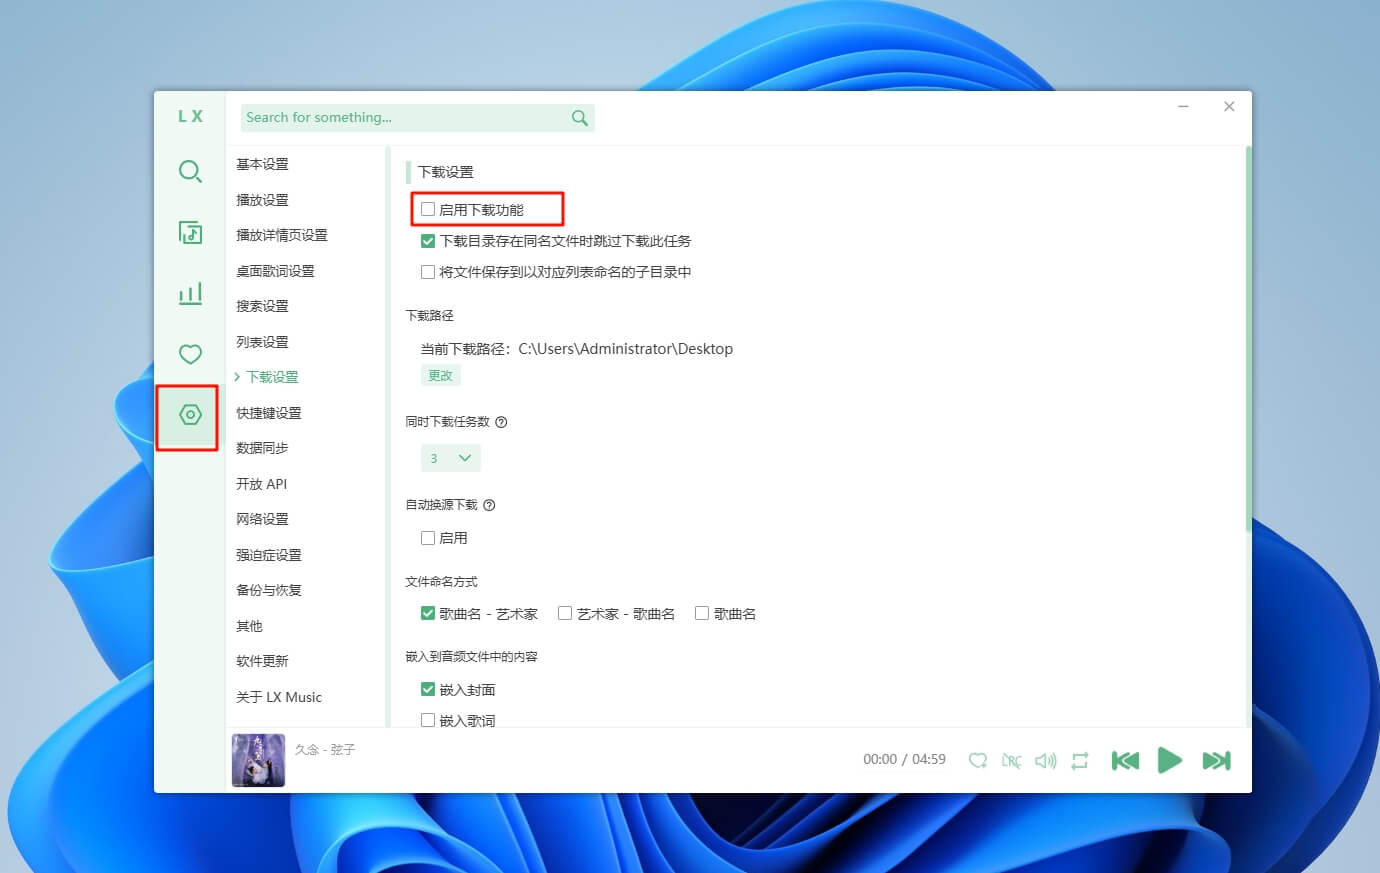The width and height of the screenshot is (1380, 873).
Task: Open My Collection heart icon
Action: 190,354
